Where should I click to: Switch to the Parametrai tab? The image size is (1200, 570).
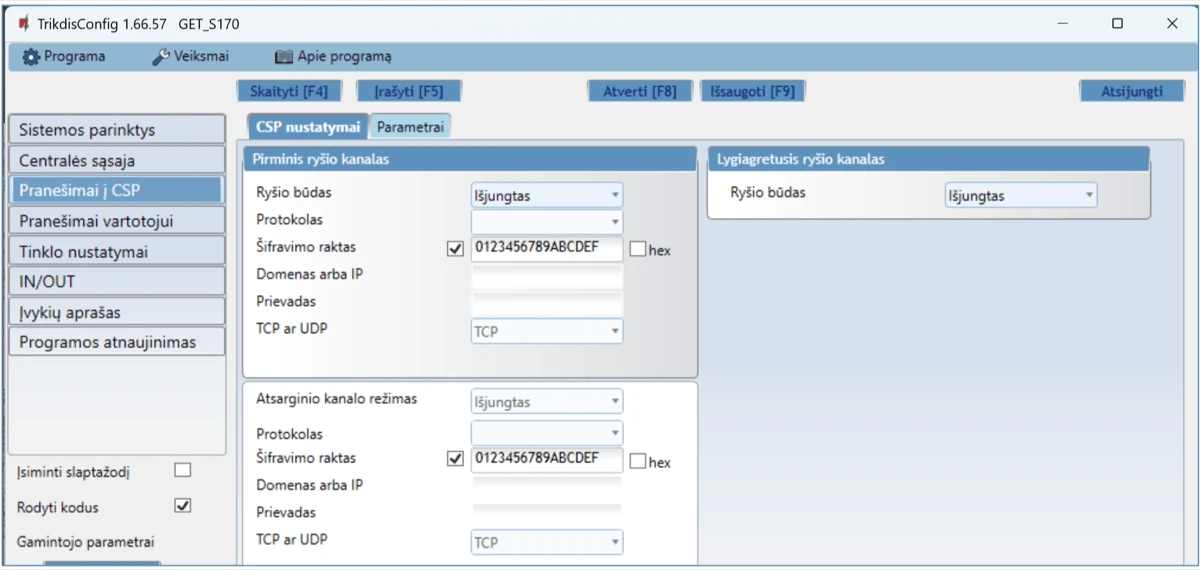point(411,127)
